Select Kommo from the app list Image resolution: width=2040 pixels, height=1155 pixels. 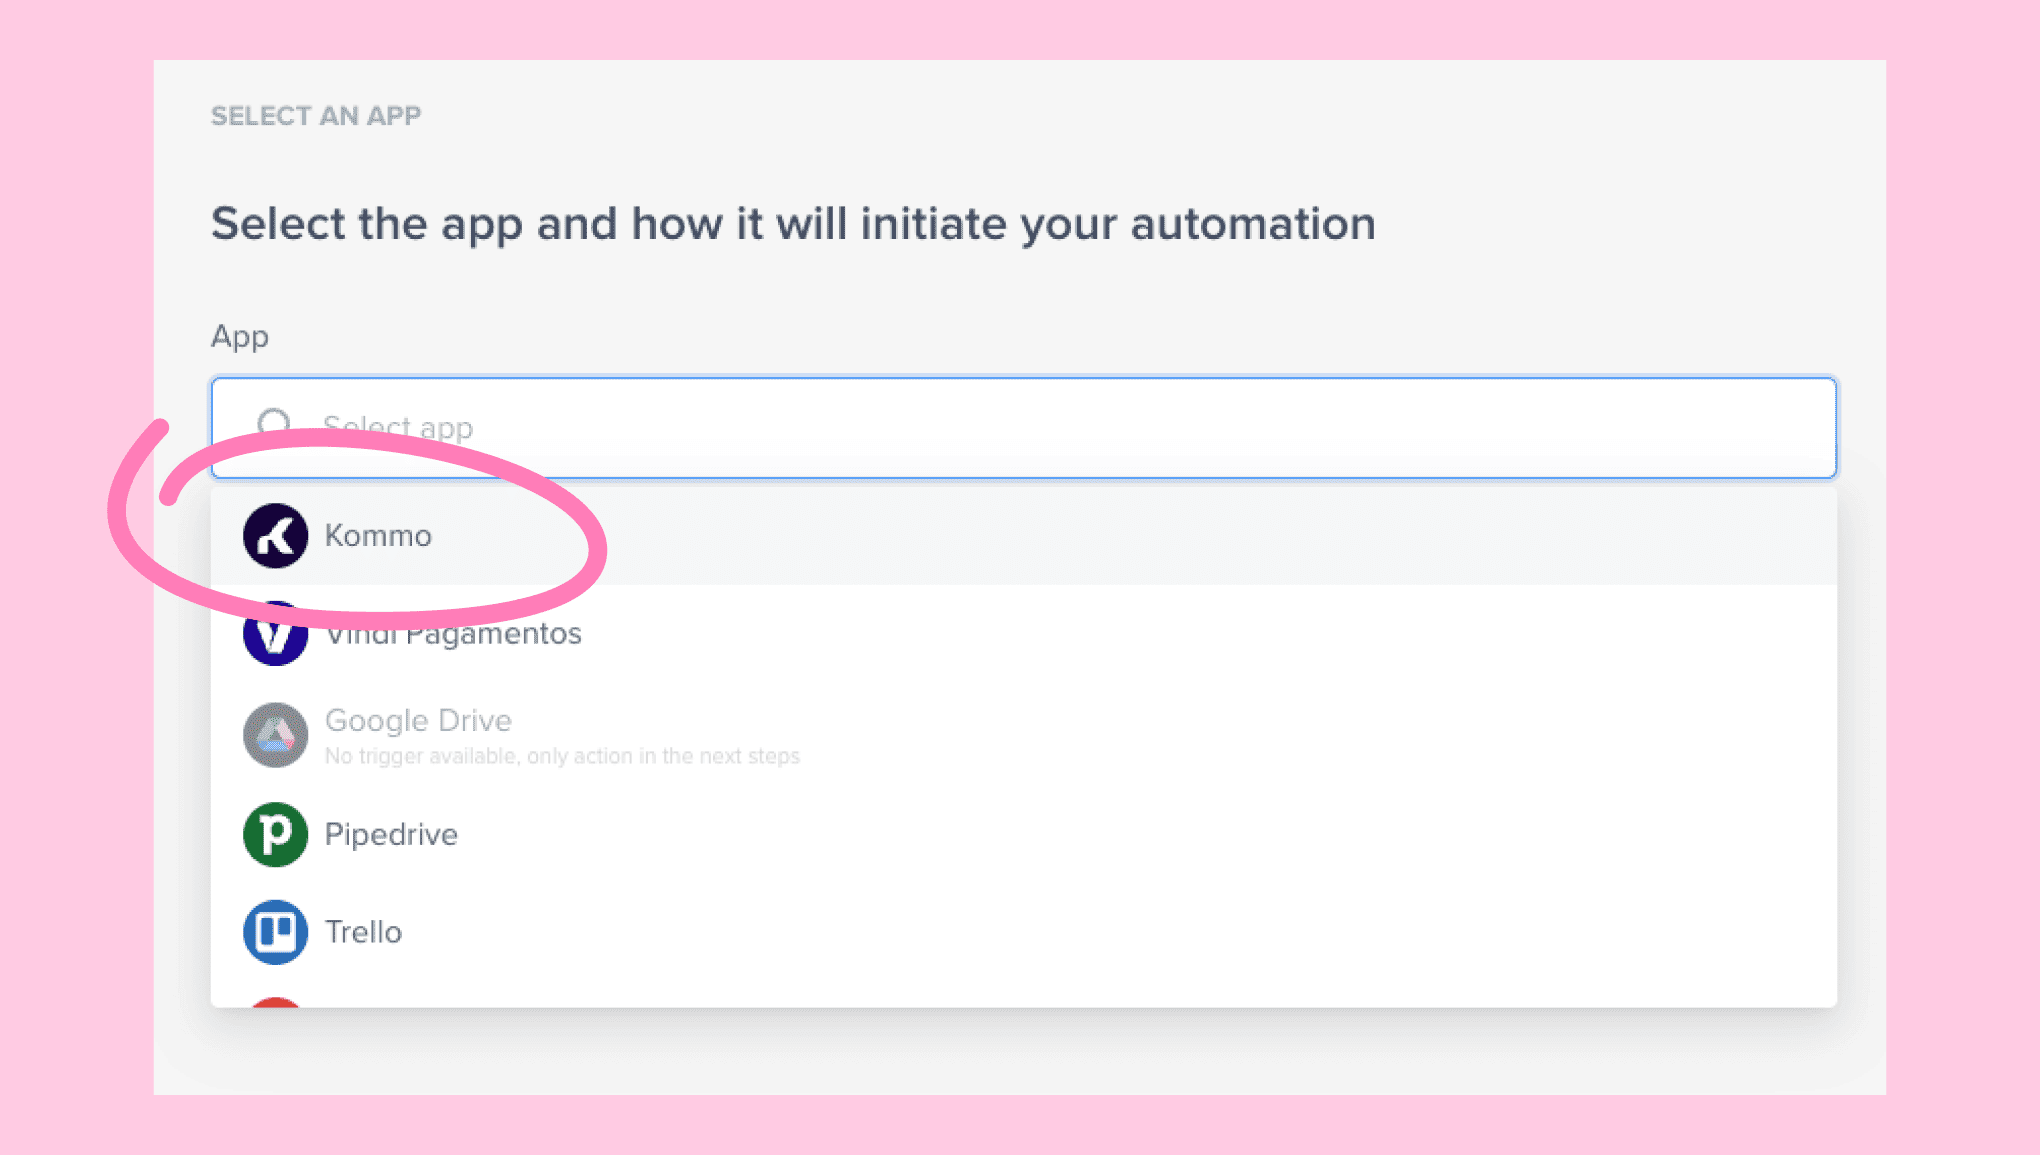tap(378, 536)
